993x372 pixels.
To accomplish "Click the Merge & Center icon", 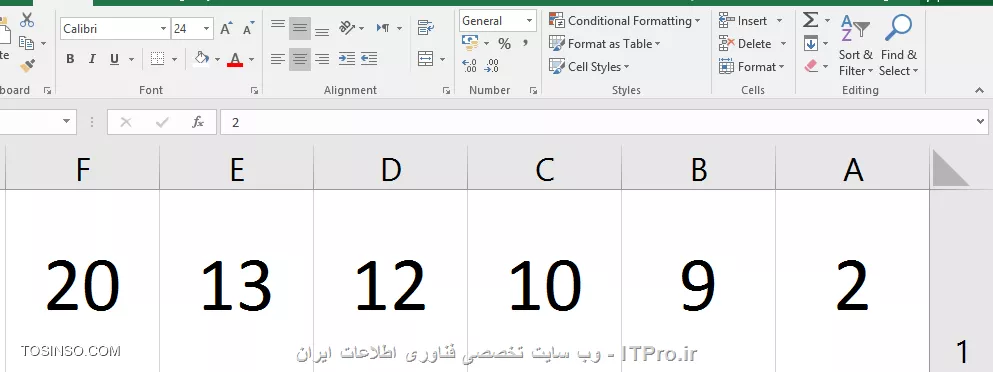I will (426, 59).
